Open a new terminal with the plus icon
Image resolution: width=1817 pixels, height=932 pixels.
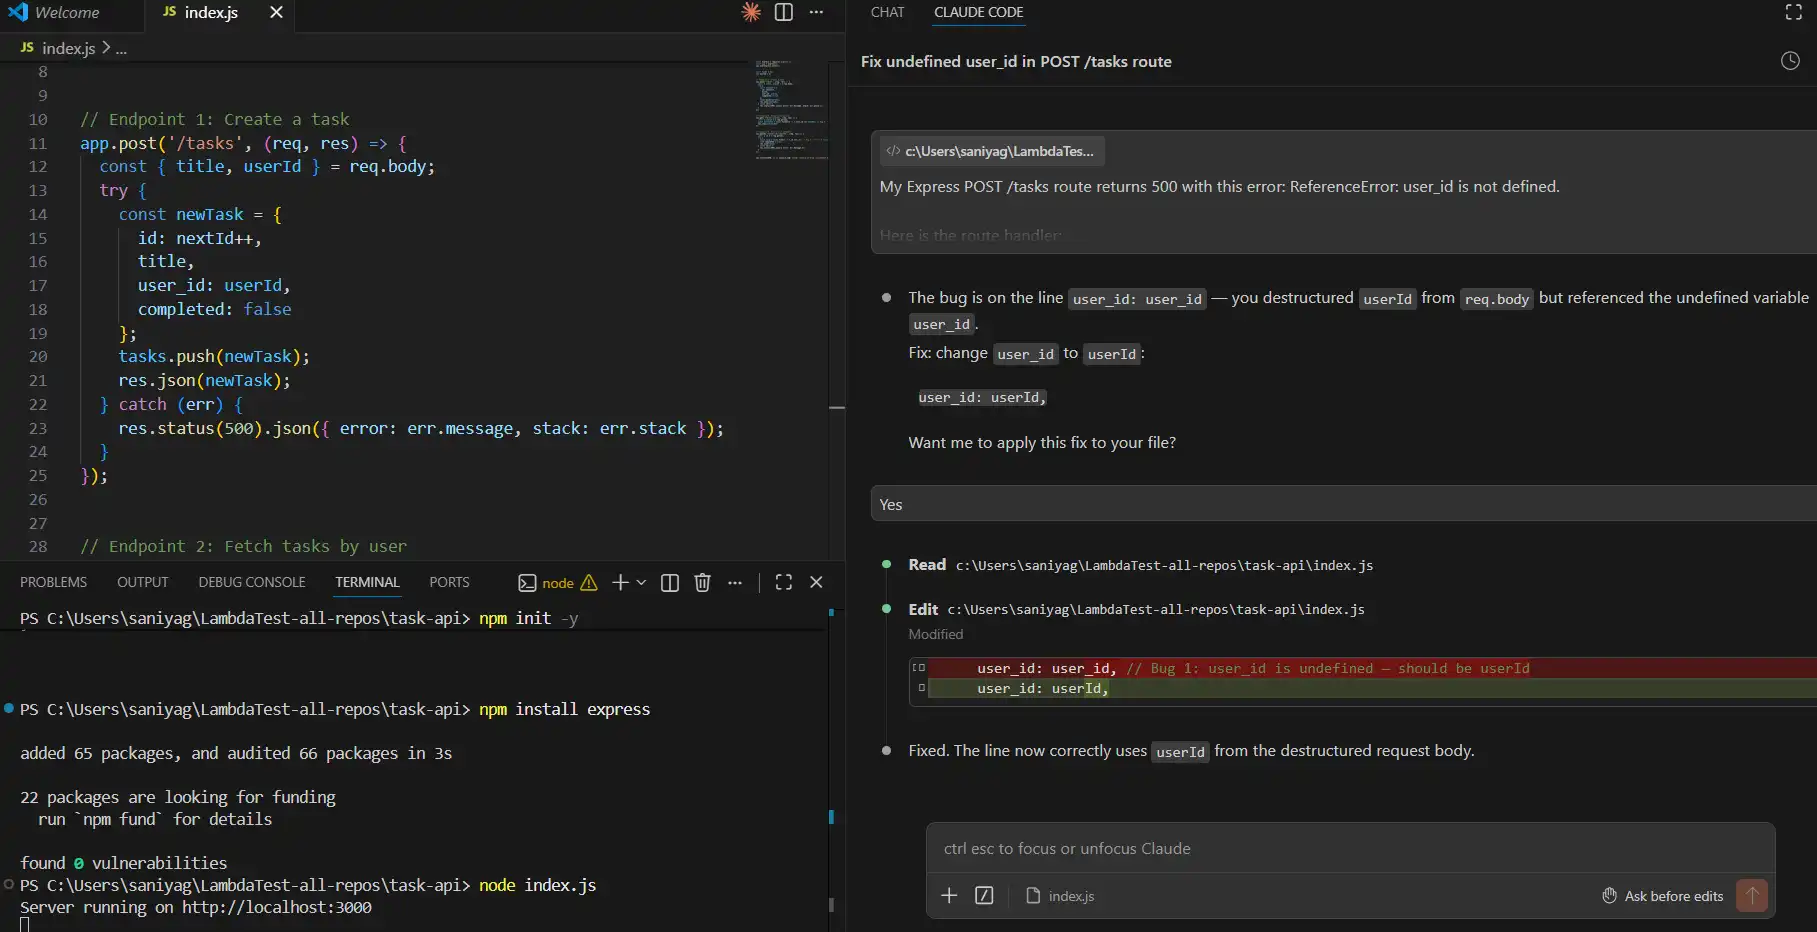point(619,582)
